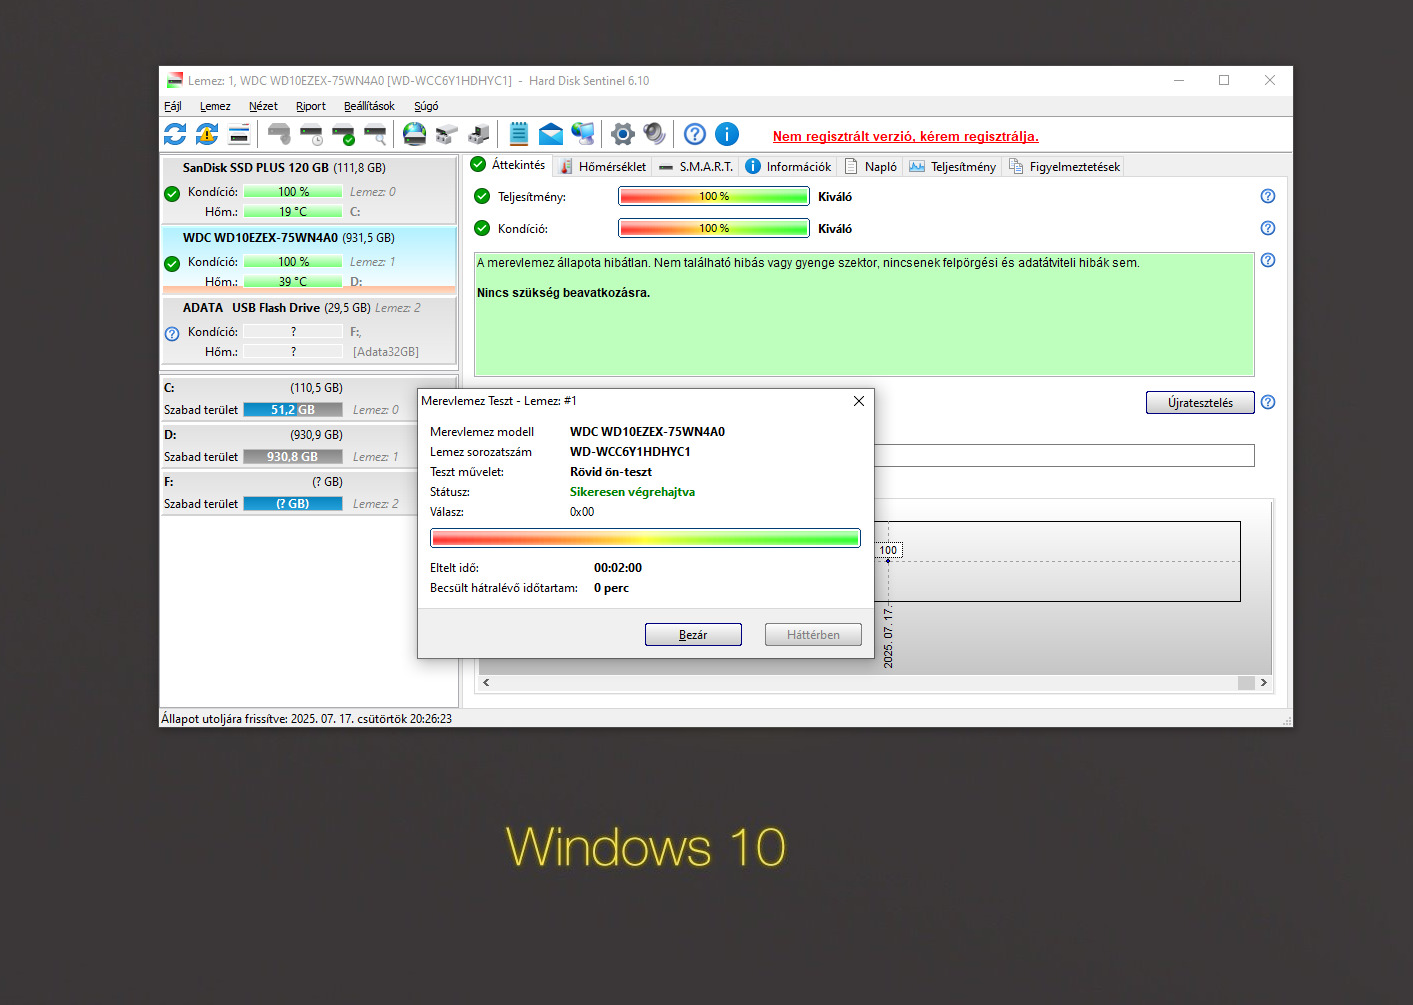This screenshot has height=1005, width=1413.
Task: Click the test dialog rainbow progress bar
Action: pyautogui.click(x=645, y=538)
